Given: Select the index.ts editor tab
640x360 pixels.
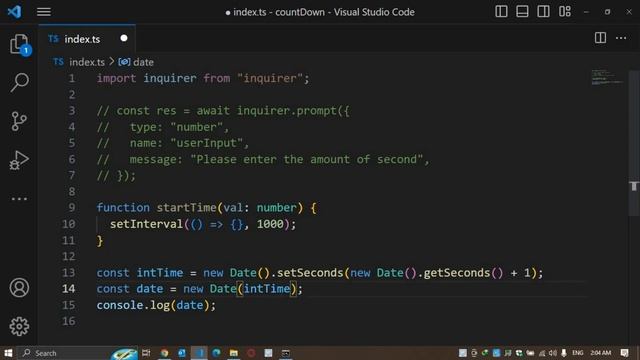Looking at the screenshot, I should pyautogui.click(x=87, y=39).
